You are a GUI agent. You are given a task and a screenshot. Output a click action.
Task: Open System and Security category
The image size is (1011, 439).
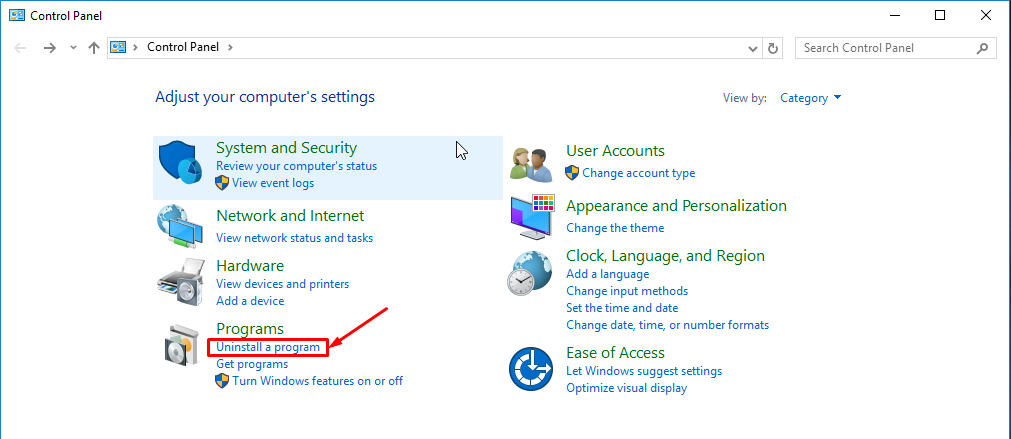pos(286,148)
